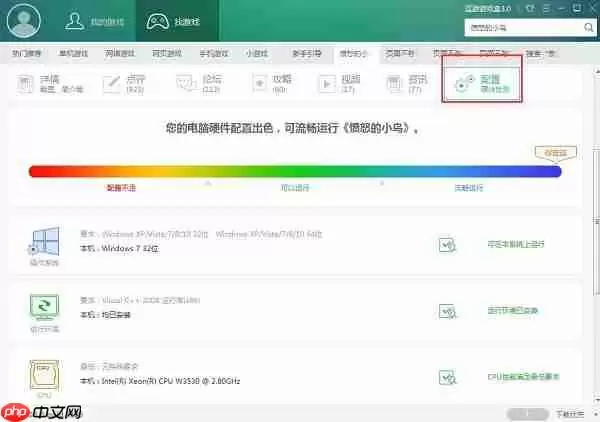The height and width of the screenshot is (422, 600).
Task: Select the 网页游戏 category tab
Action: (167, 54)
